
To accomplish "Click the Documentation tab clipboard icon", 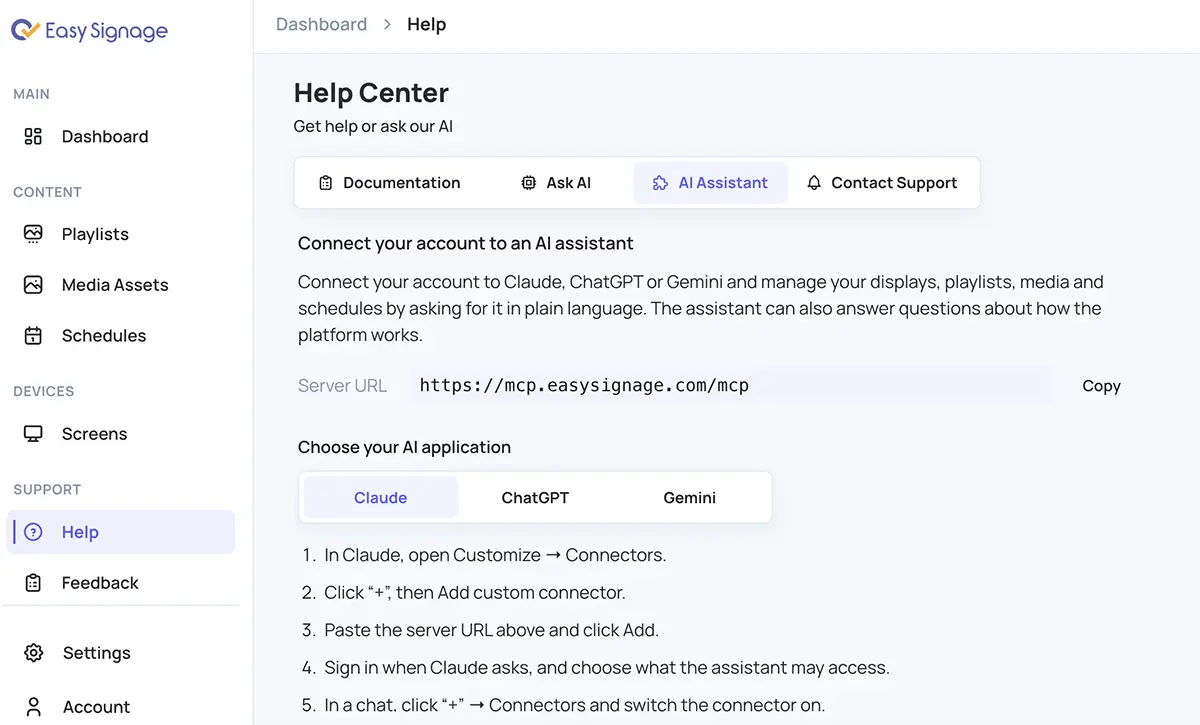I will coord(325,183).
